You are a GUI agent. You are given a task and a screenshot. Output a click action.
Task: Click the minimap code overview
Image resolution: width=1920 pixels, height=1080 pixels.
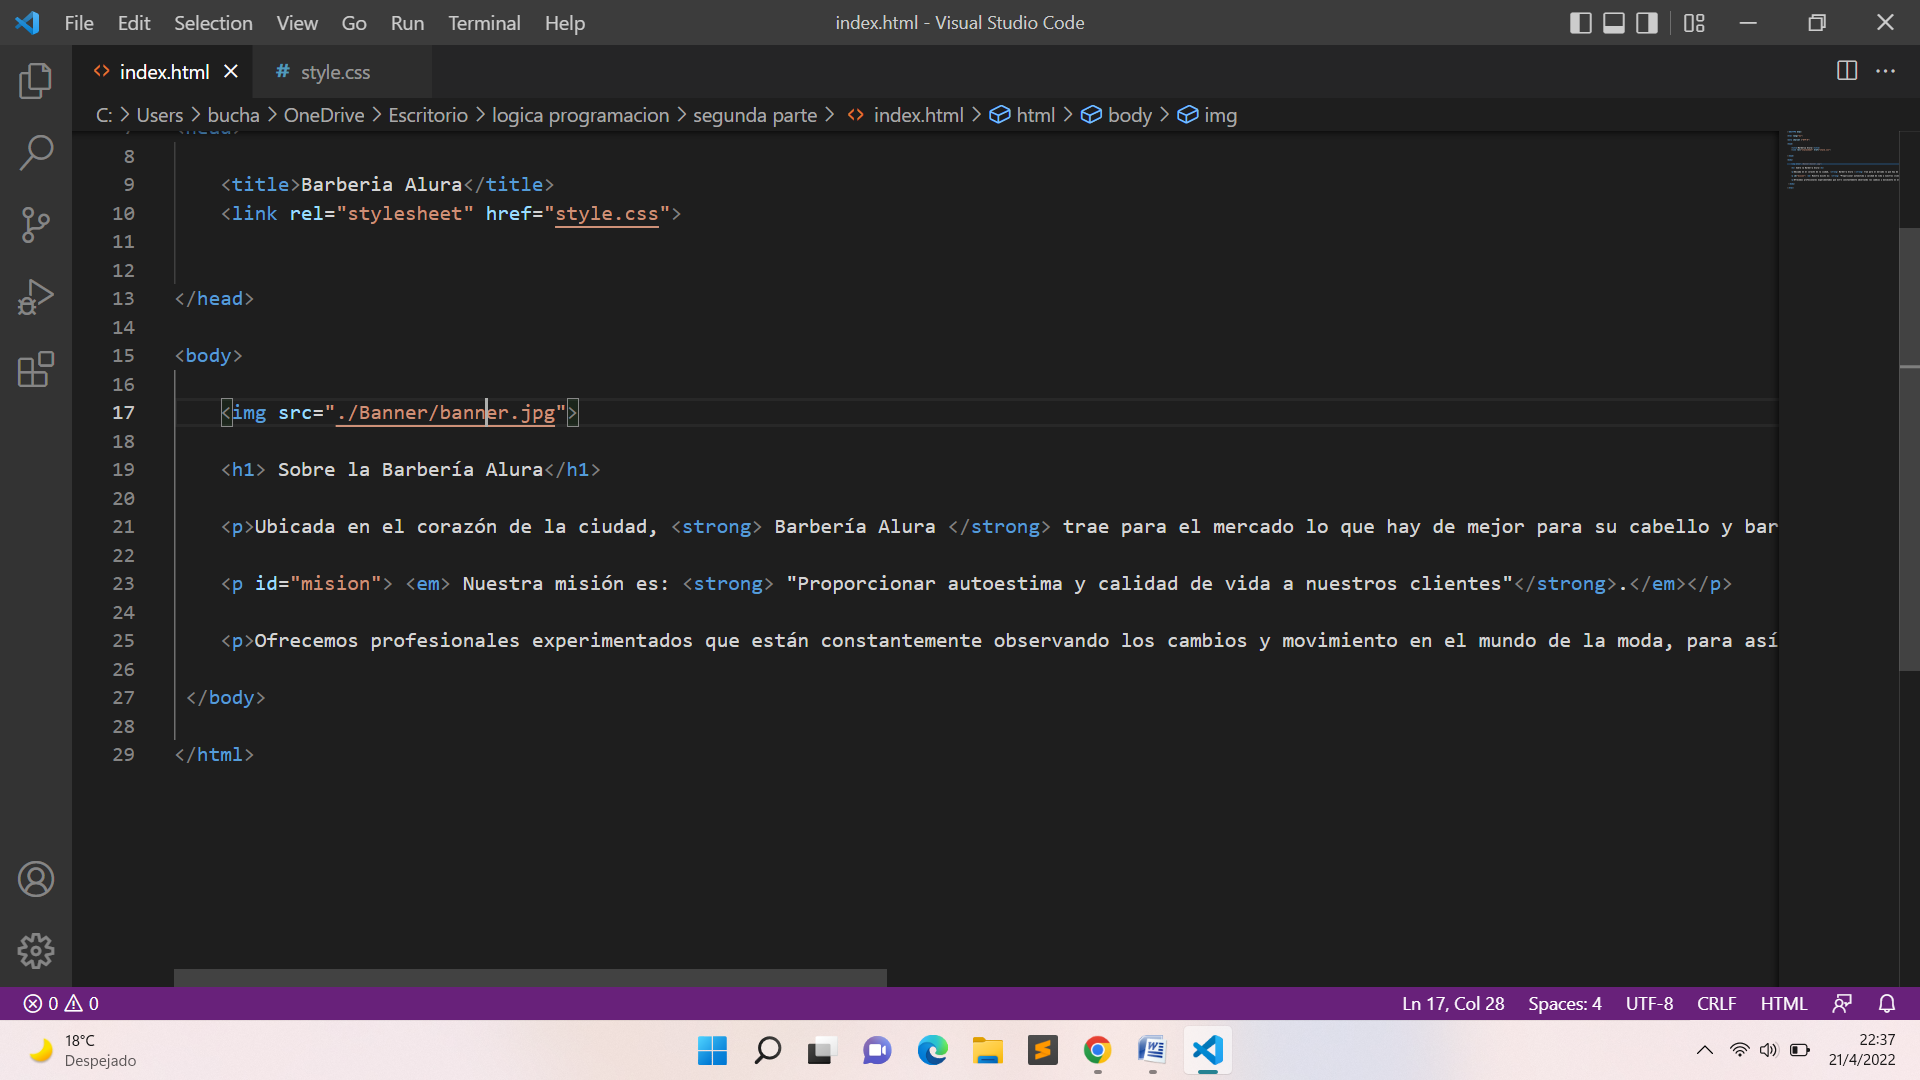pyautogui.click(x=1840, y=160)
